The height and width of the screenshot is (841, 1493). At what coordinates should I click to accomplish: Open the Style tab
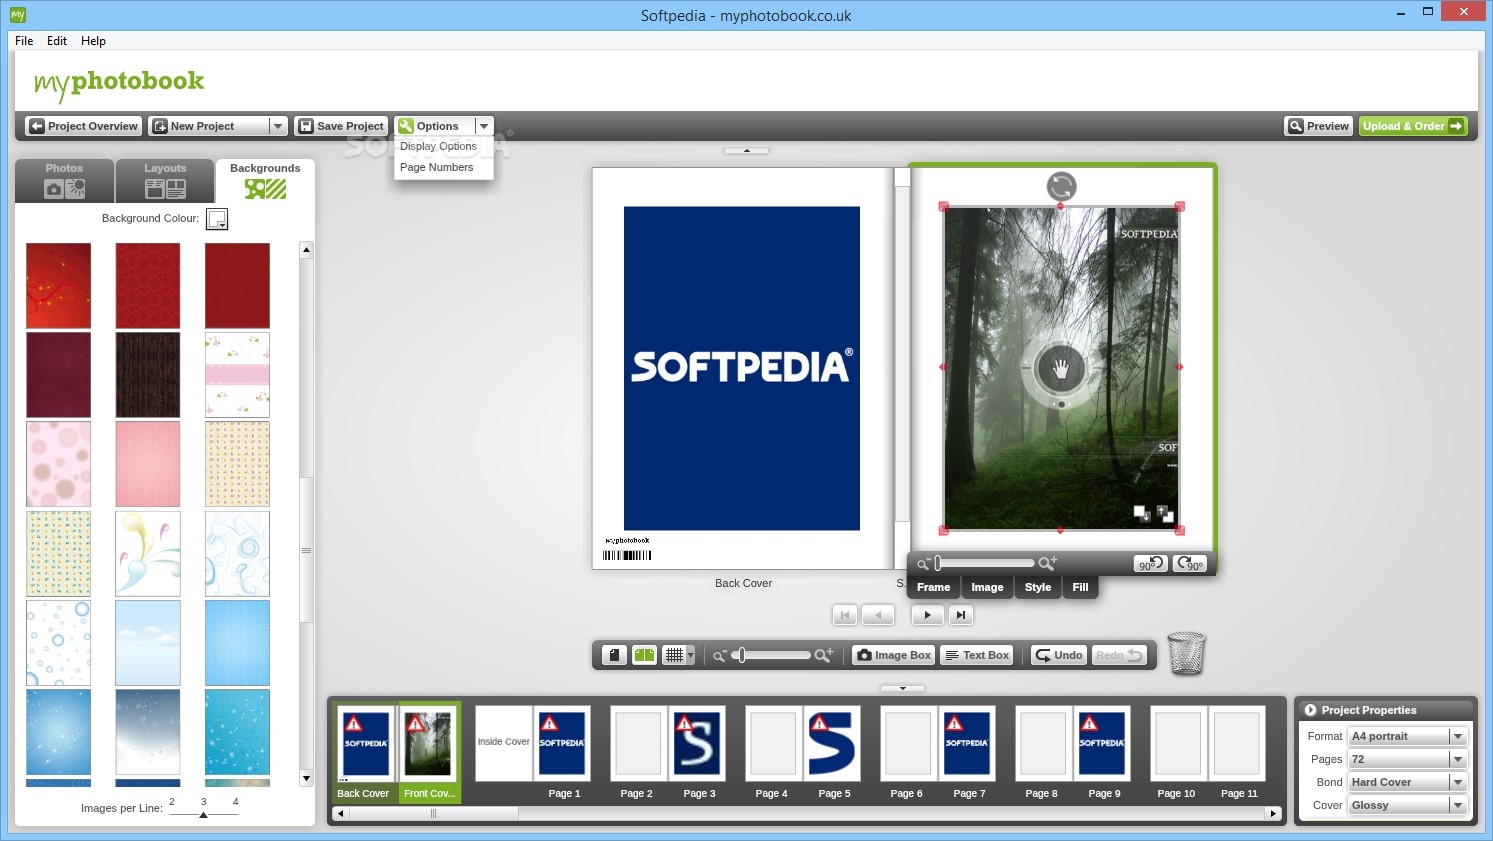coord(1038,587)
